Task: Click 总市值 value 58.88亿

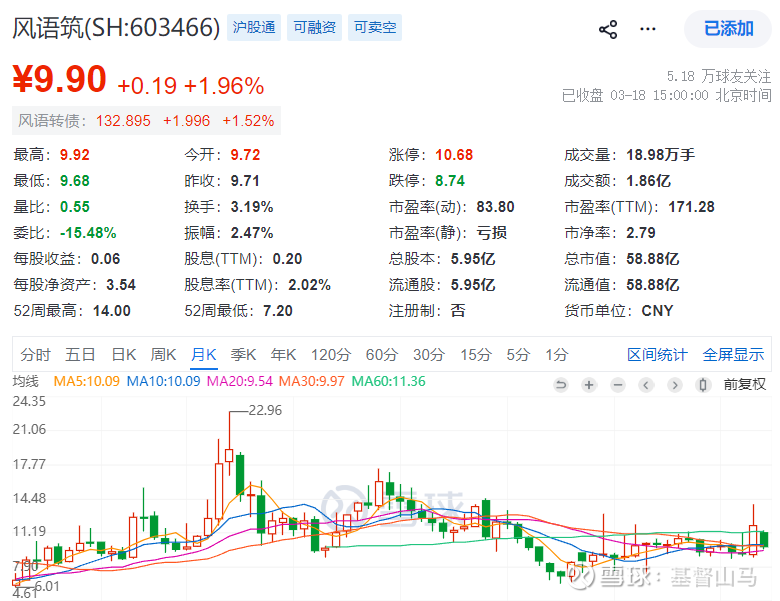Action: coord(653,259)
